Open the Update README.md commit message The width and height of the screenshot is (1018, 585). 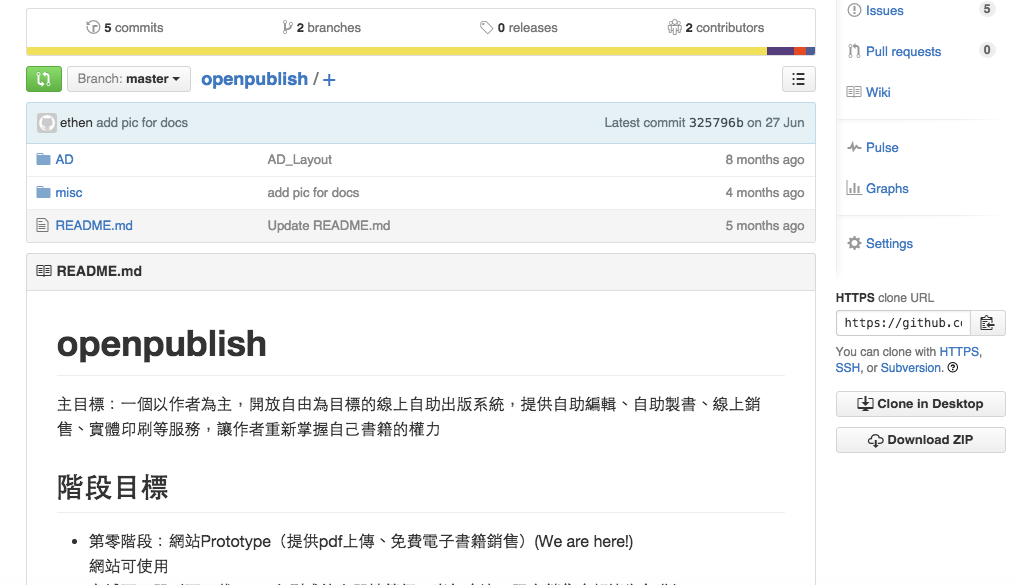click(329, 225)
